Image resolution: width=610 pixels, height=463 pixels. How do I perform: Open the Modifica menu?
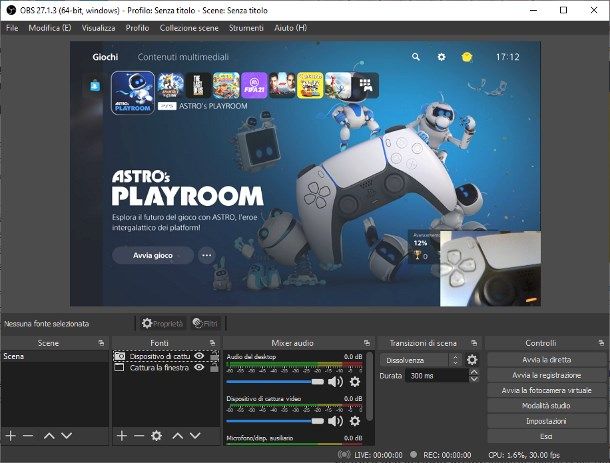50,28
